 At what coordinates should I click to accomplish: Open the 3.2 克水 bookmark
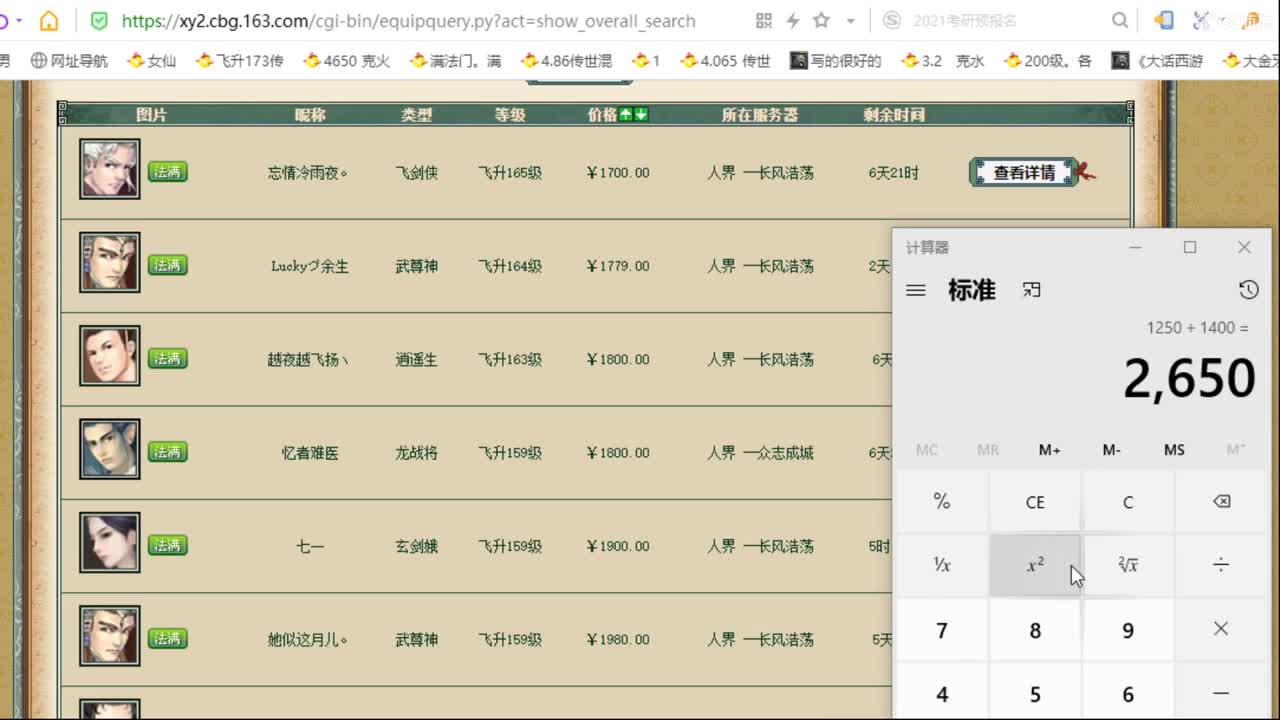click(943, 61)
